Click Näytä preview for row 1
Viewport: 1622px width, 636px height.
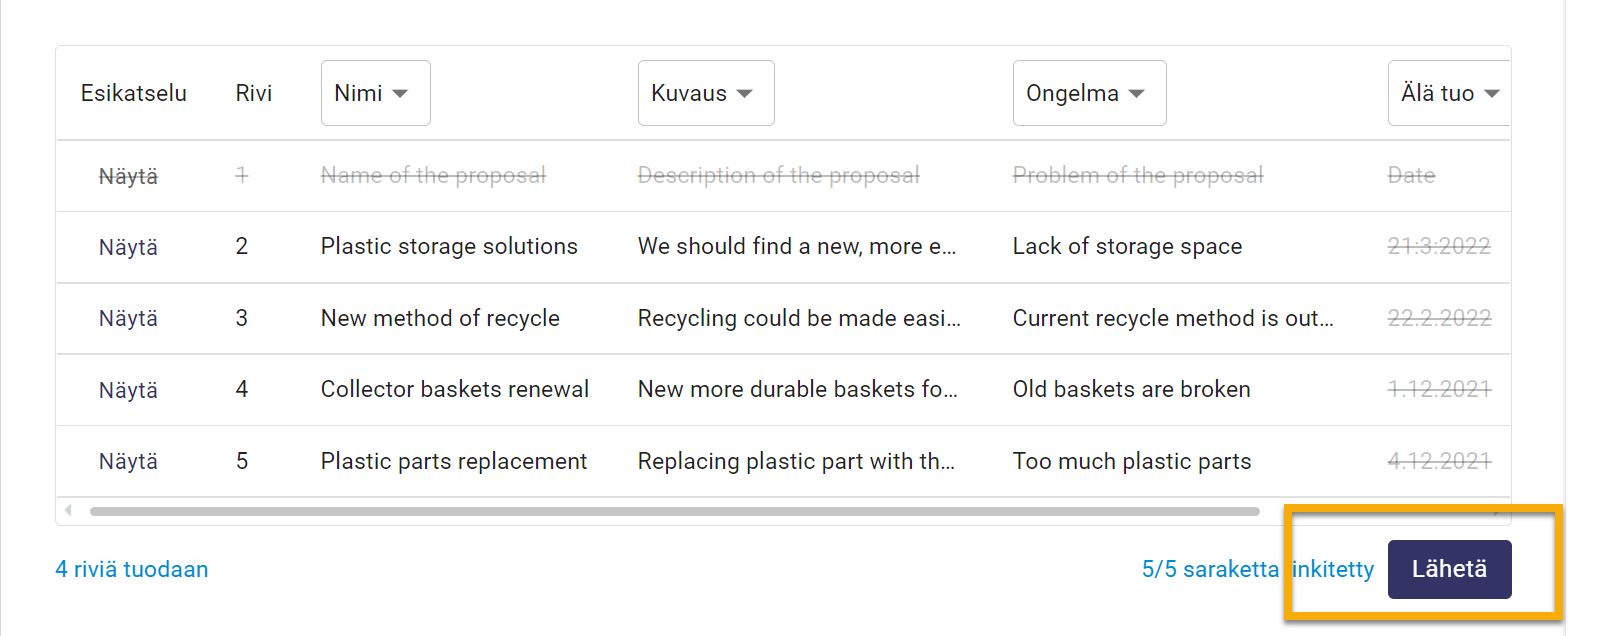click(128, 176)
